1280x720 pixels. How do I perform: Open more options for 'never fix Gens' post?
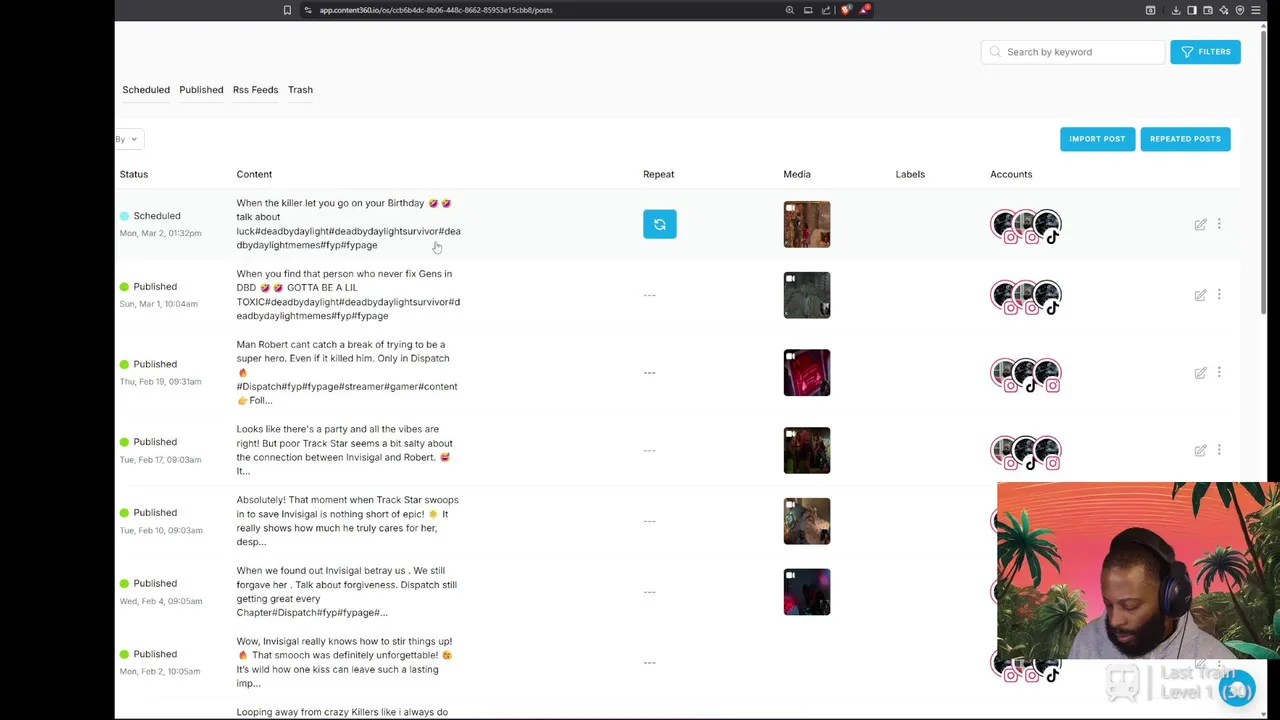(x=1219, y=295)
